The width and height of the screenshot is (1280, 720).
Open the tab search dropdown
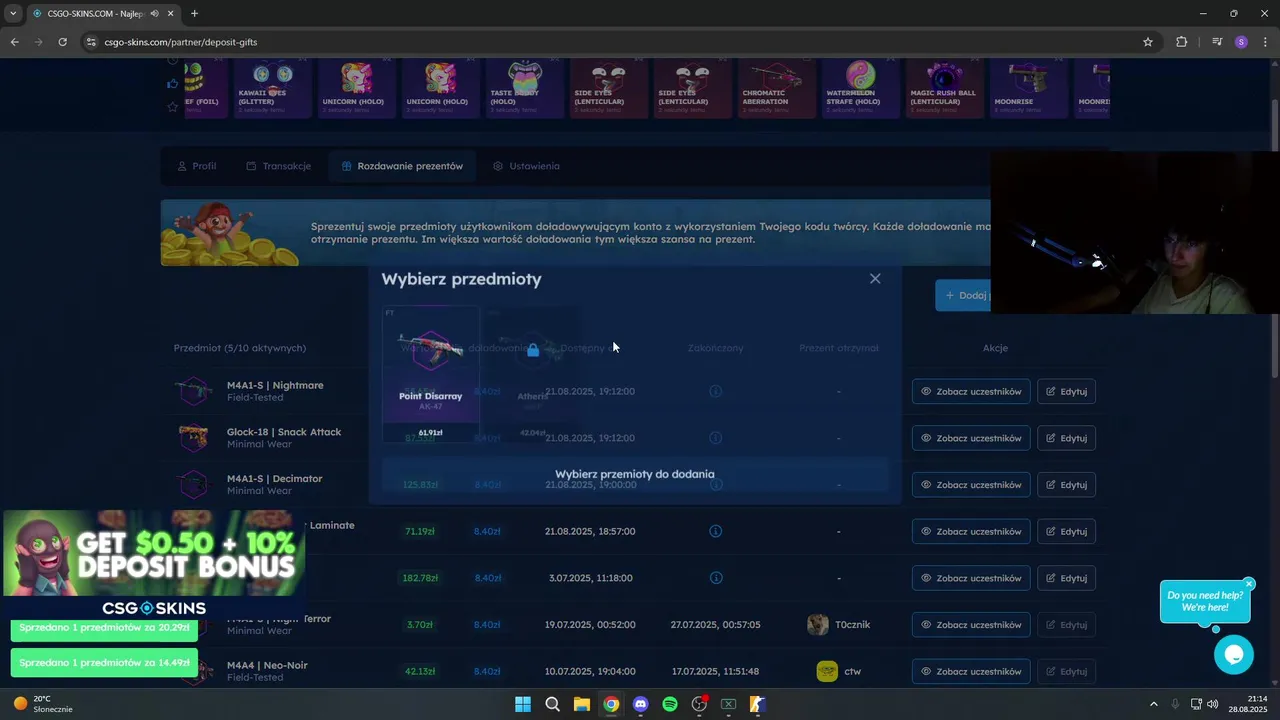pyautogui.click(x=13, y=14)
